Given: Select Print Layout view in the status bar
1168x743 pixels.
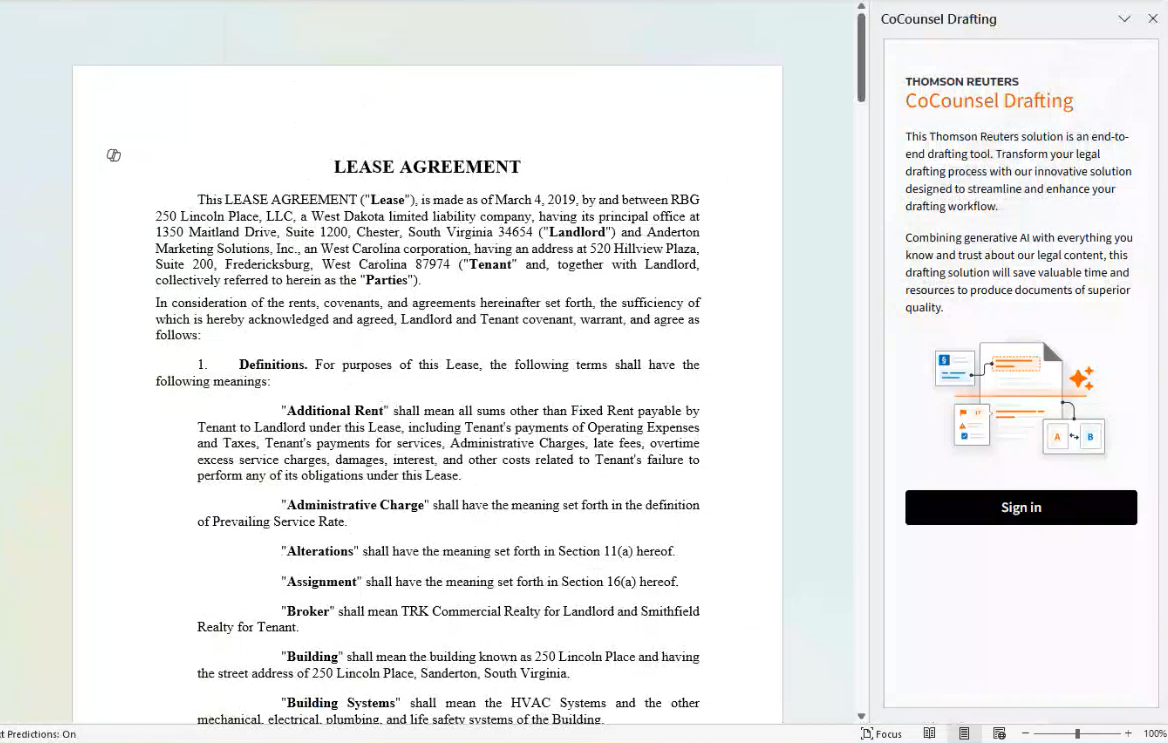Looking at the screenshot, I should (964, 733).
